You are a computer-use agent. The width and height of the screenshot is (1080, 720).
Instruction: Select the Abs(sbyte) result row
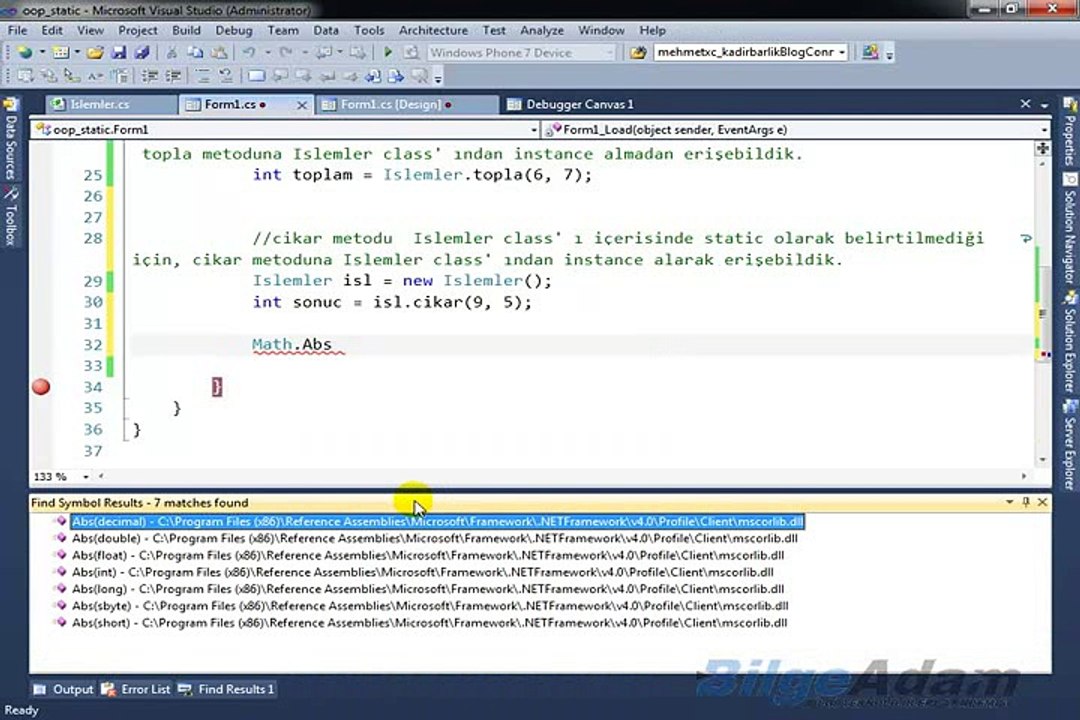pos(430,606)
